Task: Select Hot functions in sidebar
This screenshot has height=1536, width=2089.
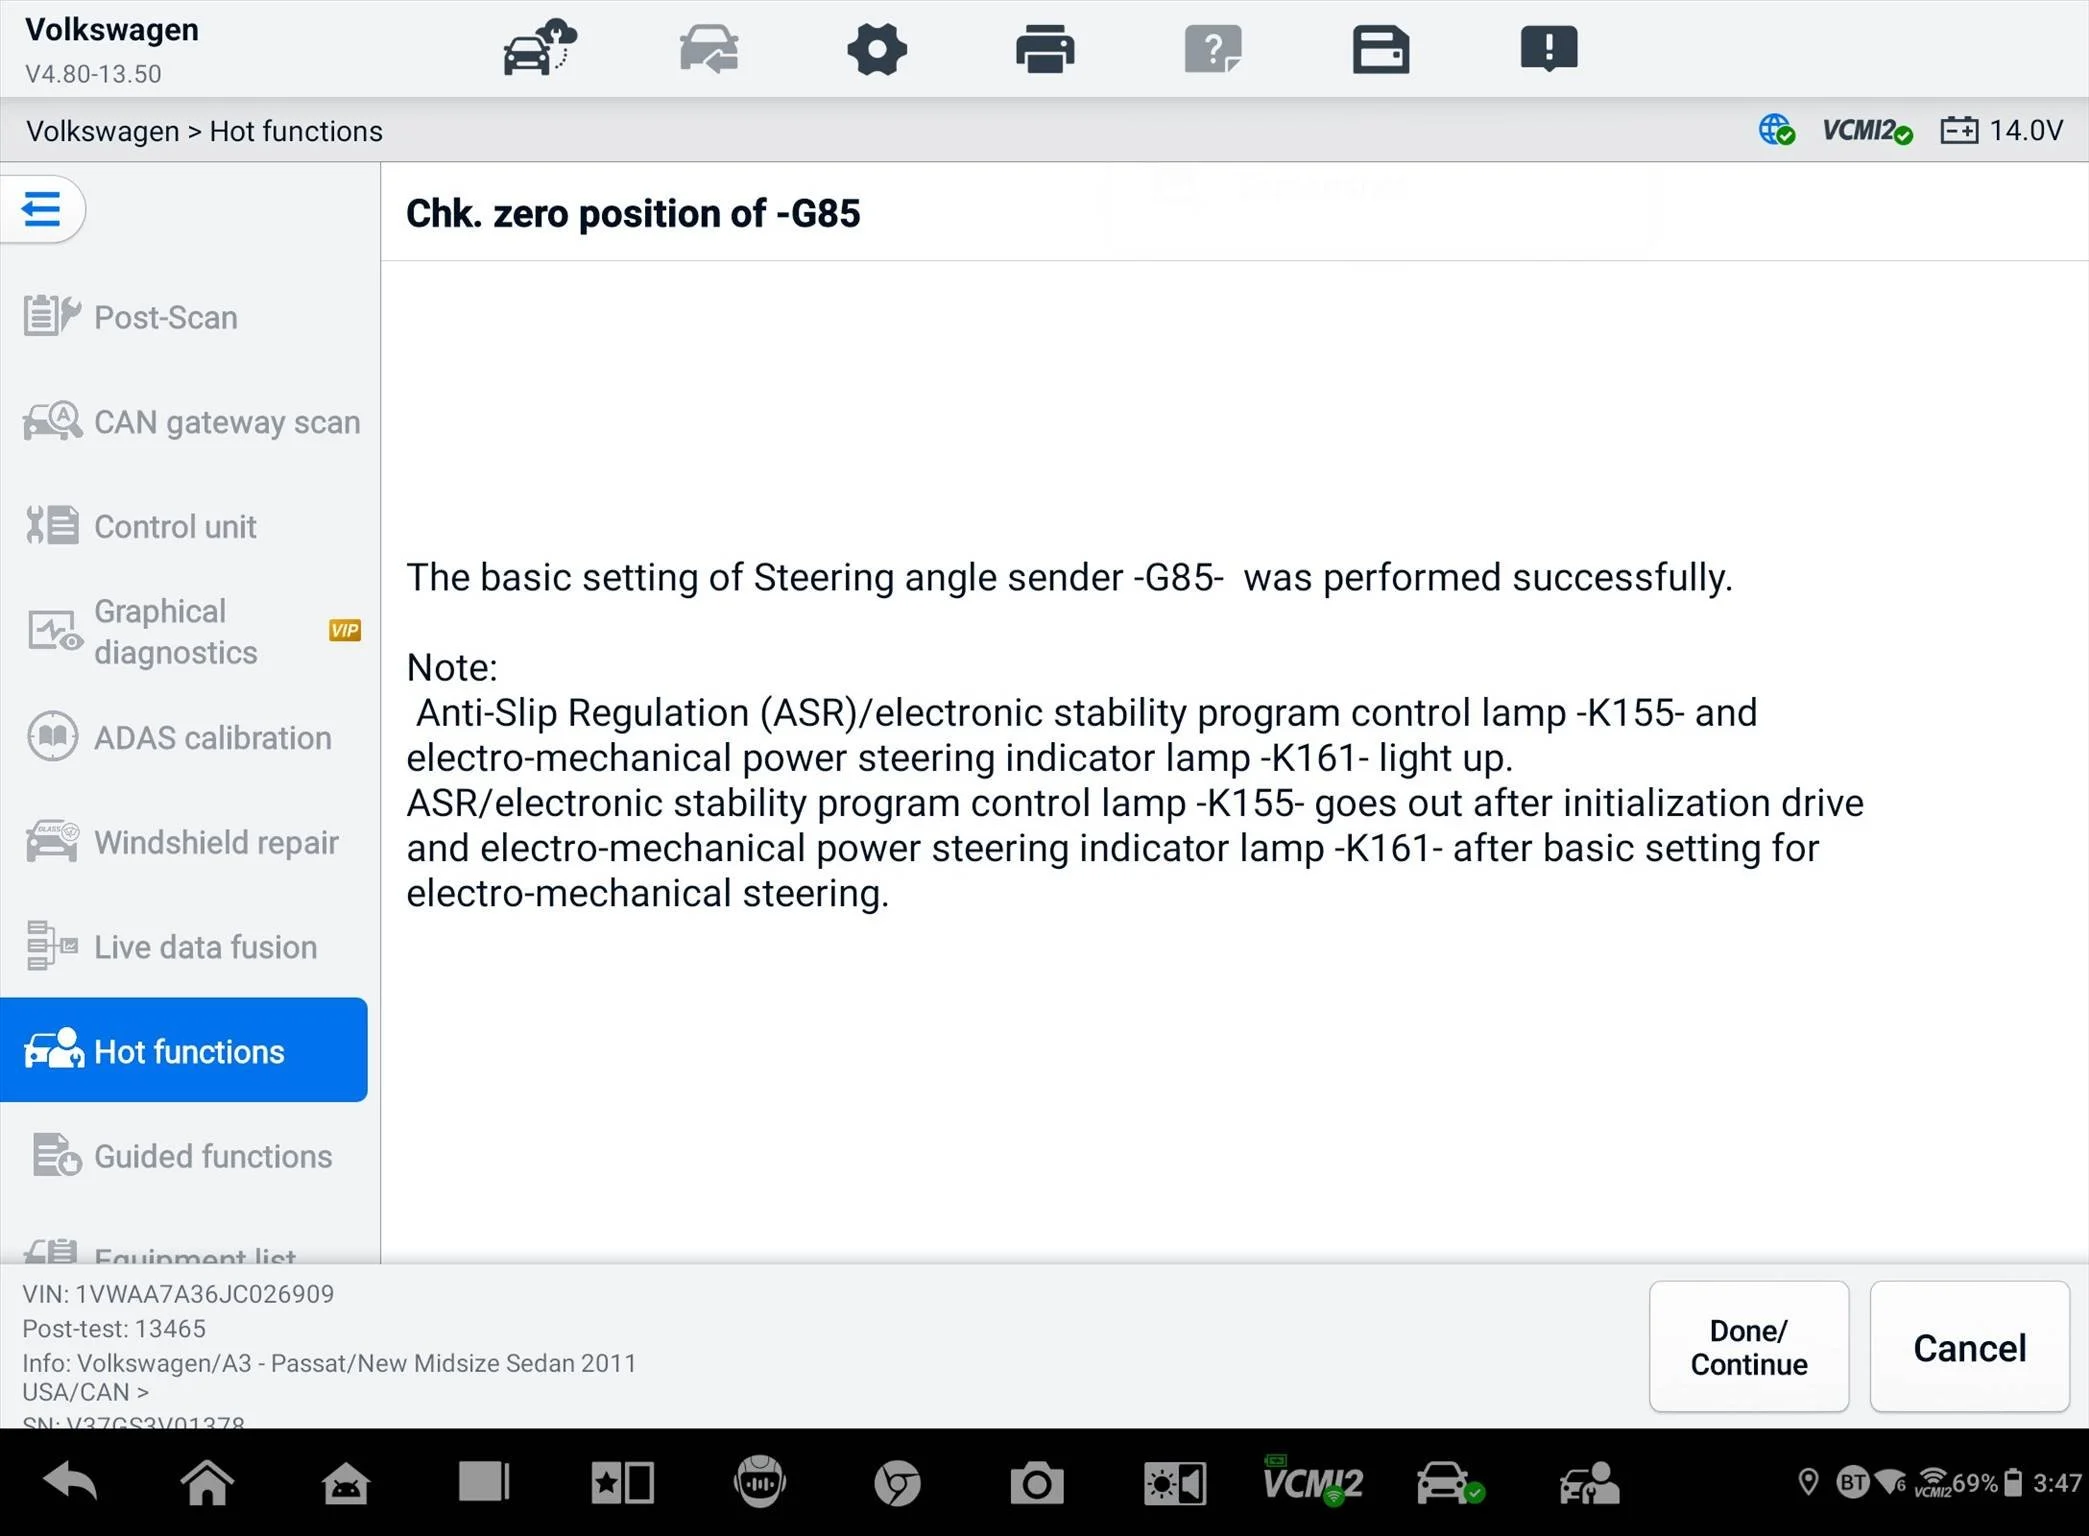Action: (184, 1050)
